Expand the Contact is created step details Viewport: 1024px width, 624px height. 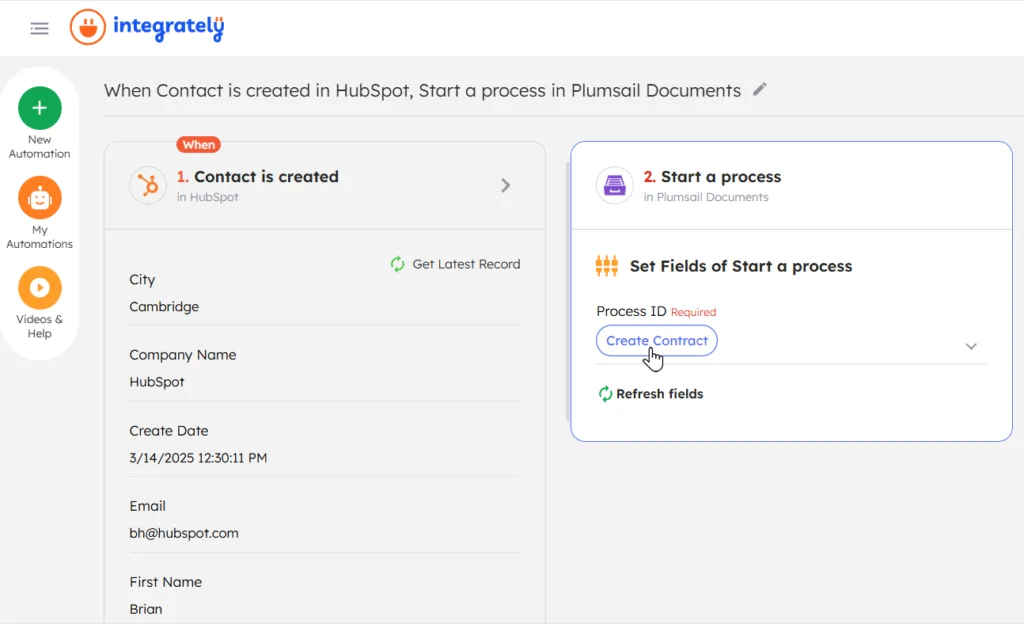[x=505, y=185]
